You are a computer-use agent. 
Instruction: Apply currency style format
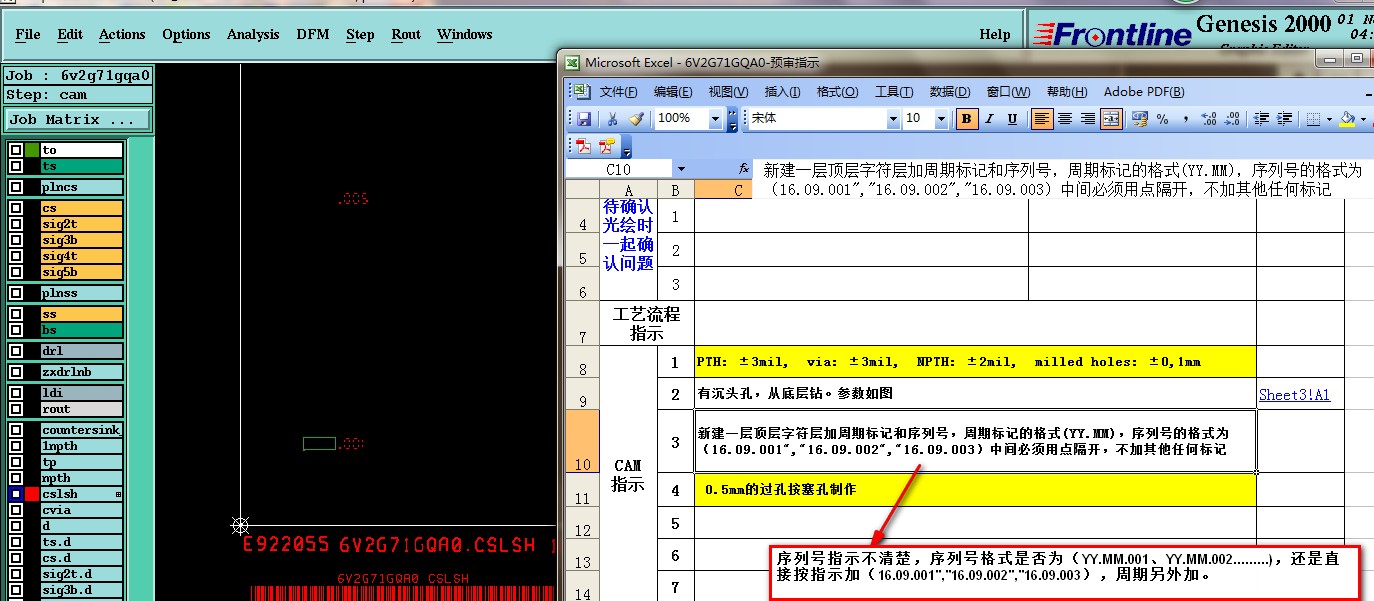[x=1140, y=118]
